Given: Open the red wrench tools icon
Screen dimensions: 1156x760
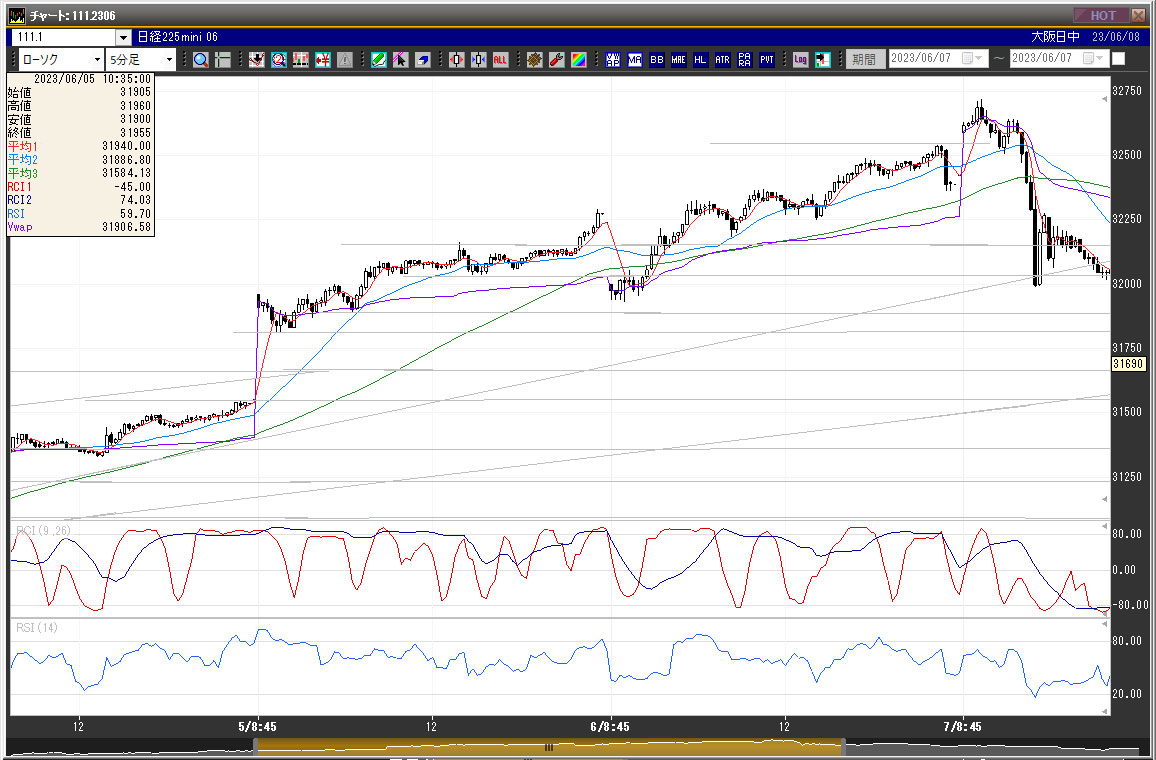Looking at the screenshot, I should (557, 60).
